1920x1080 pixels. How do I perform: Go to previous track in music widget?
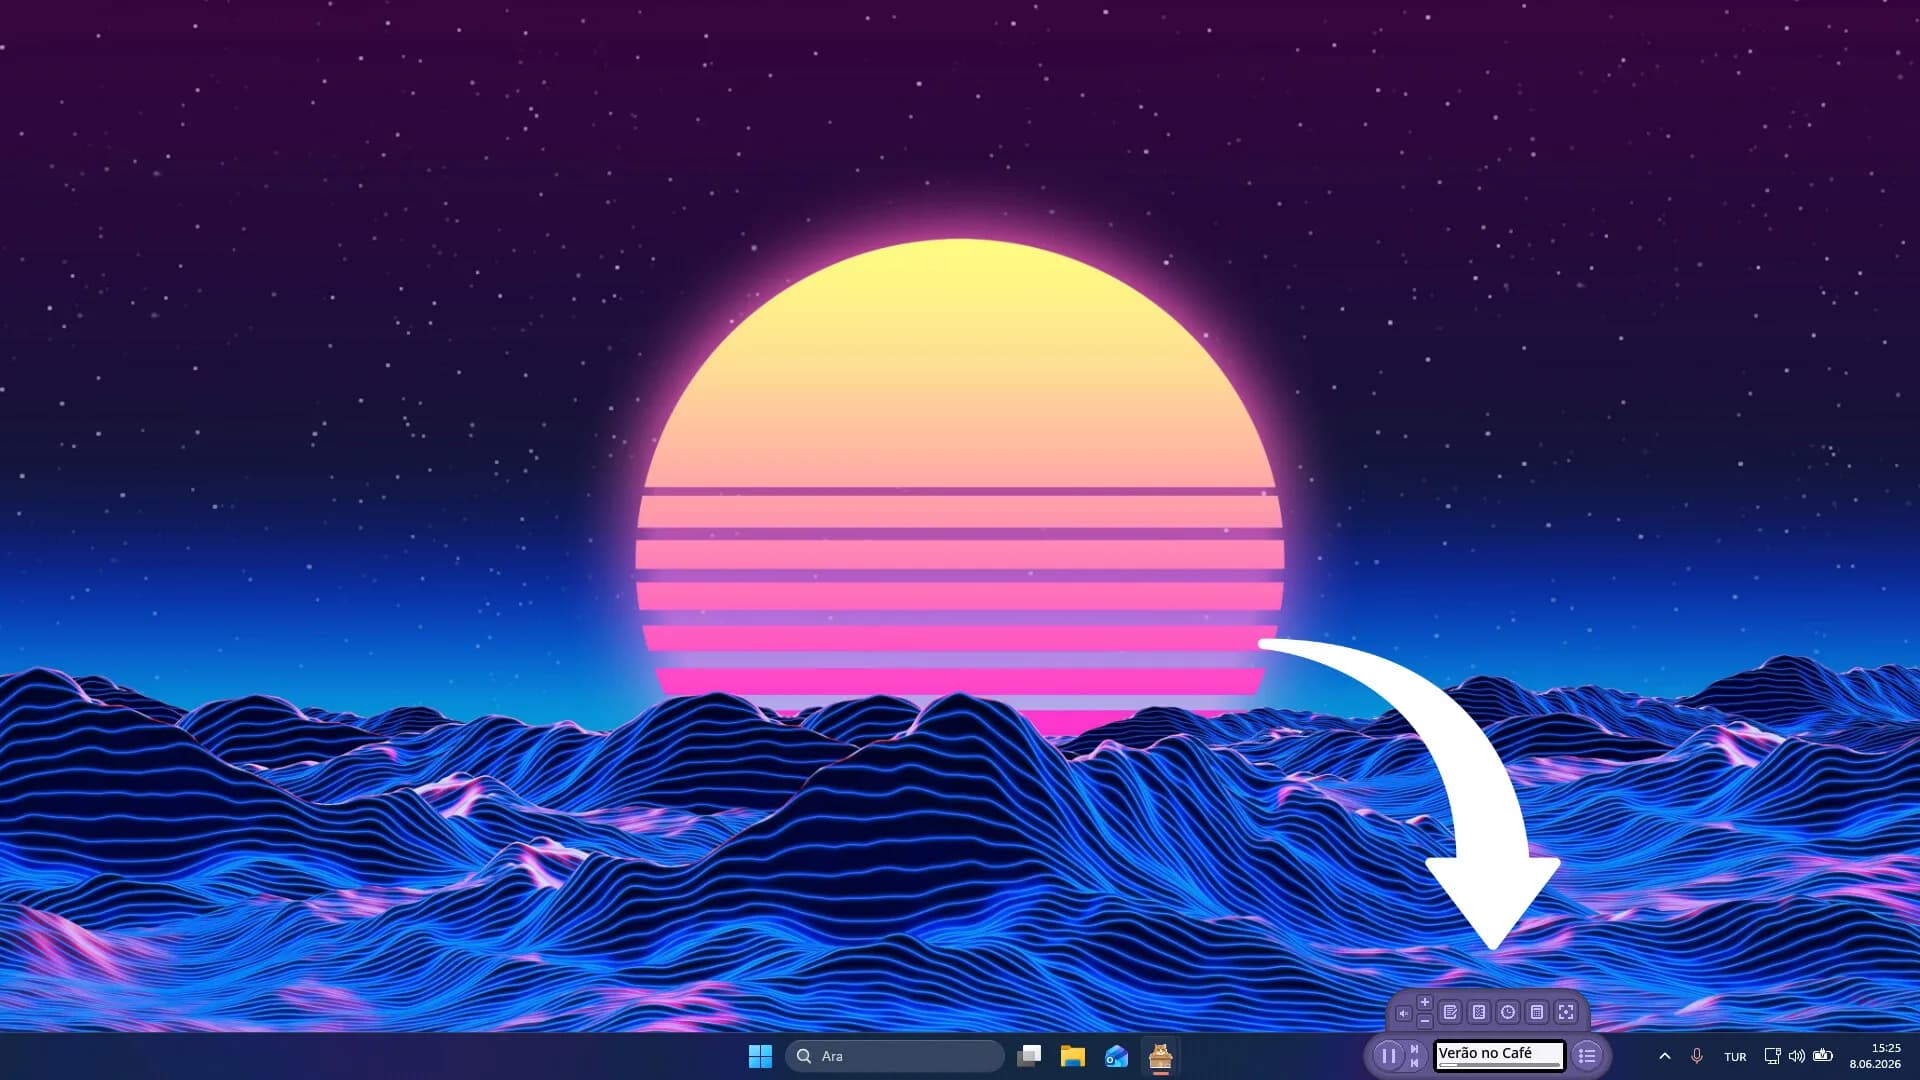[1414, 1063]
